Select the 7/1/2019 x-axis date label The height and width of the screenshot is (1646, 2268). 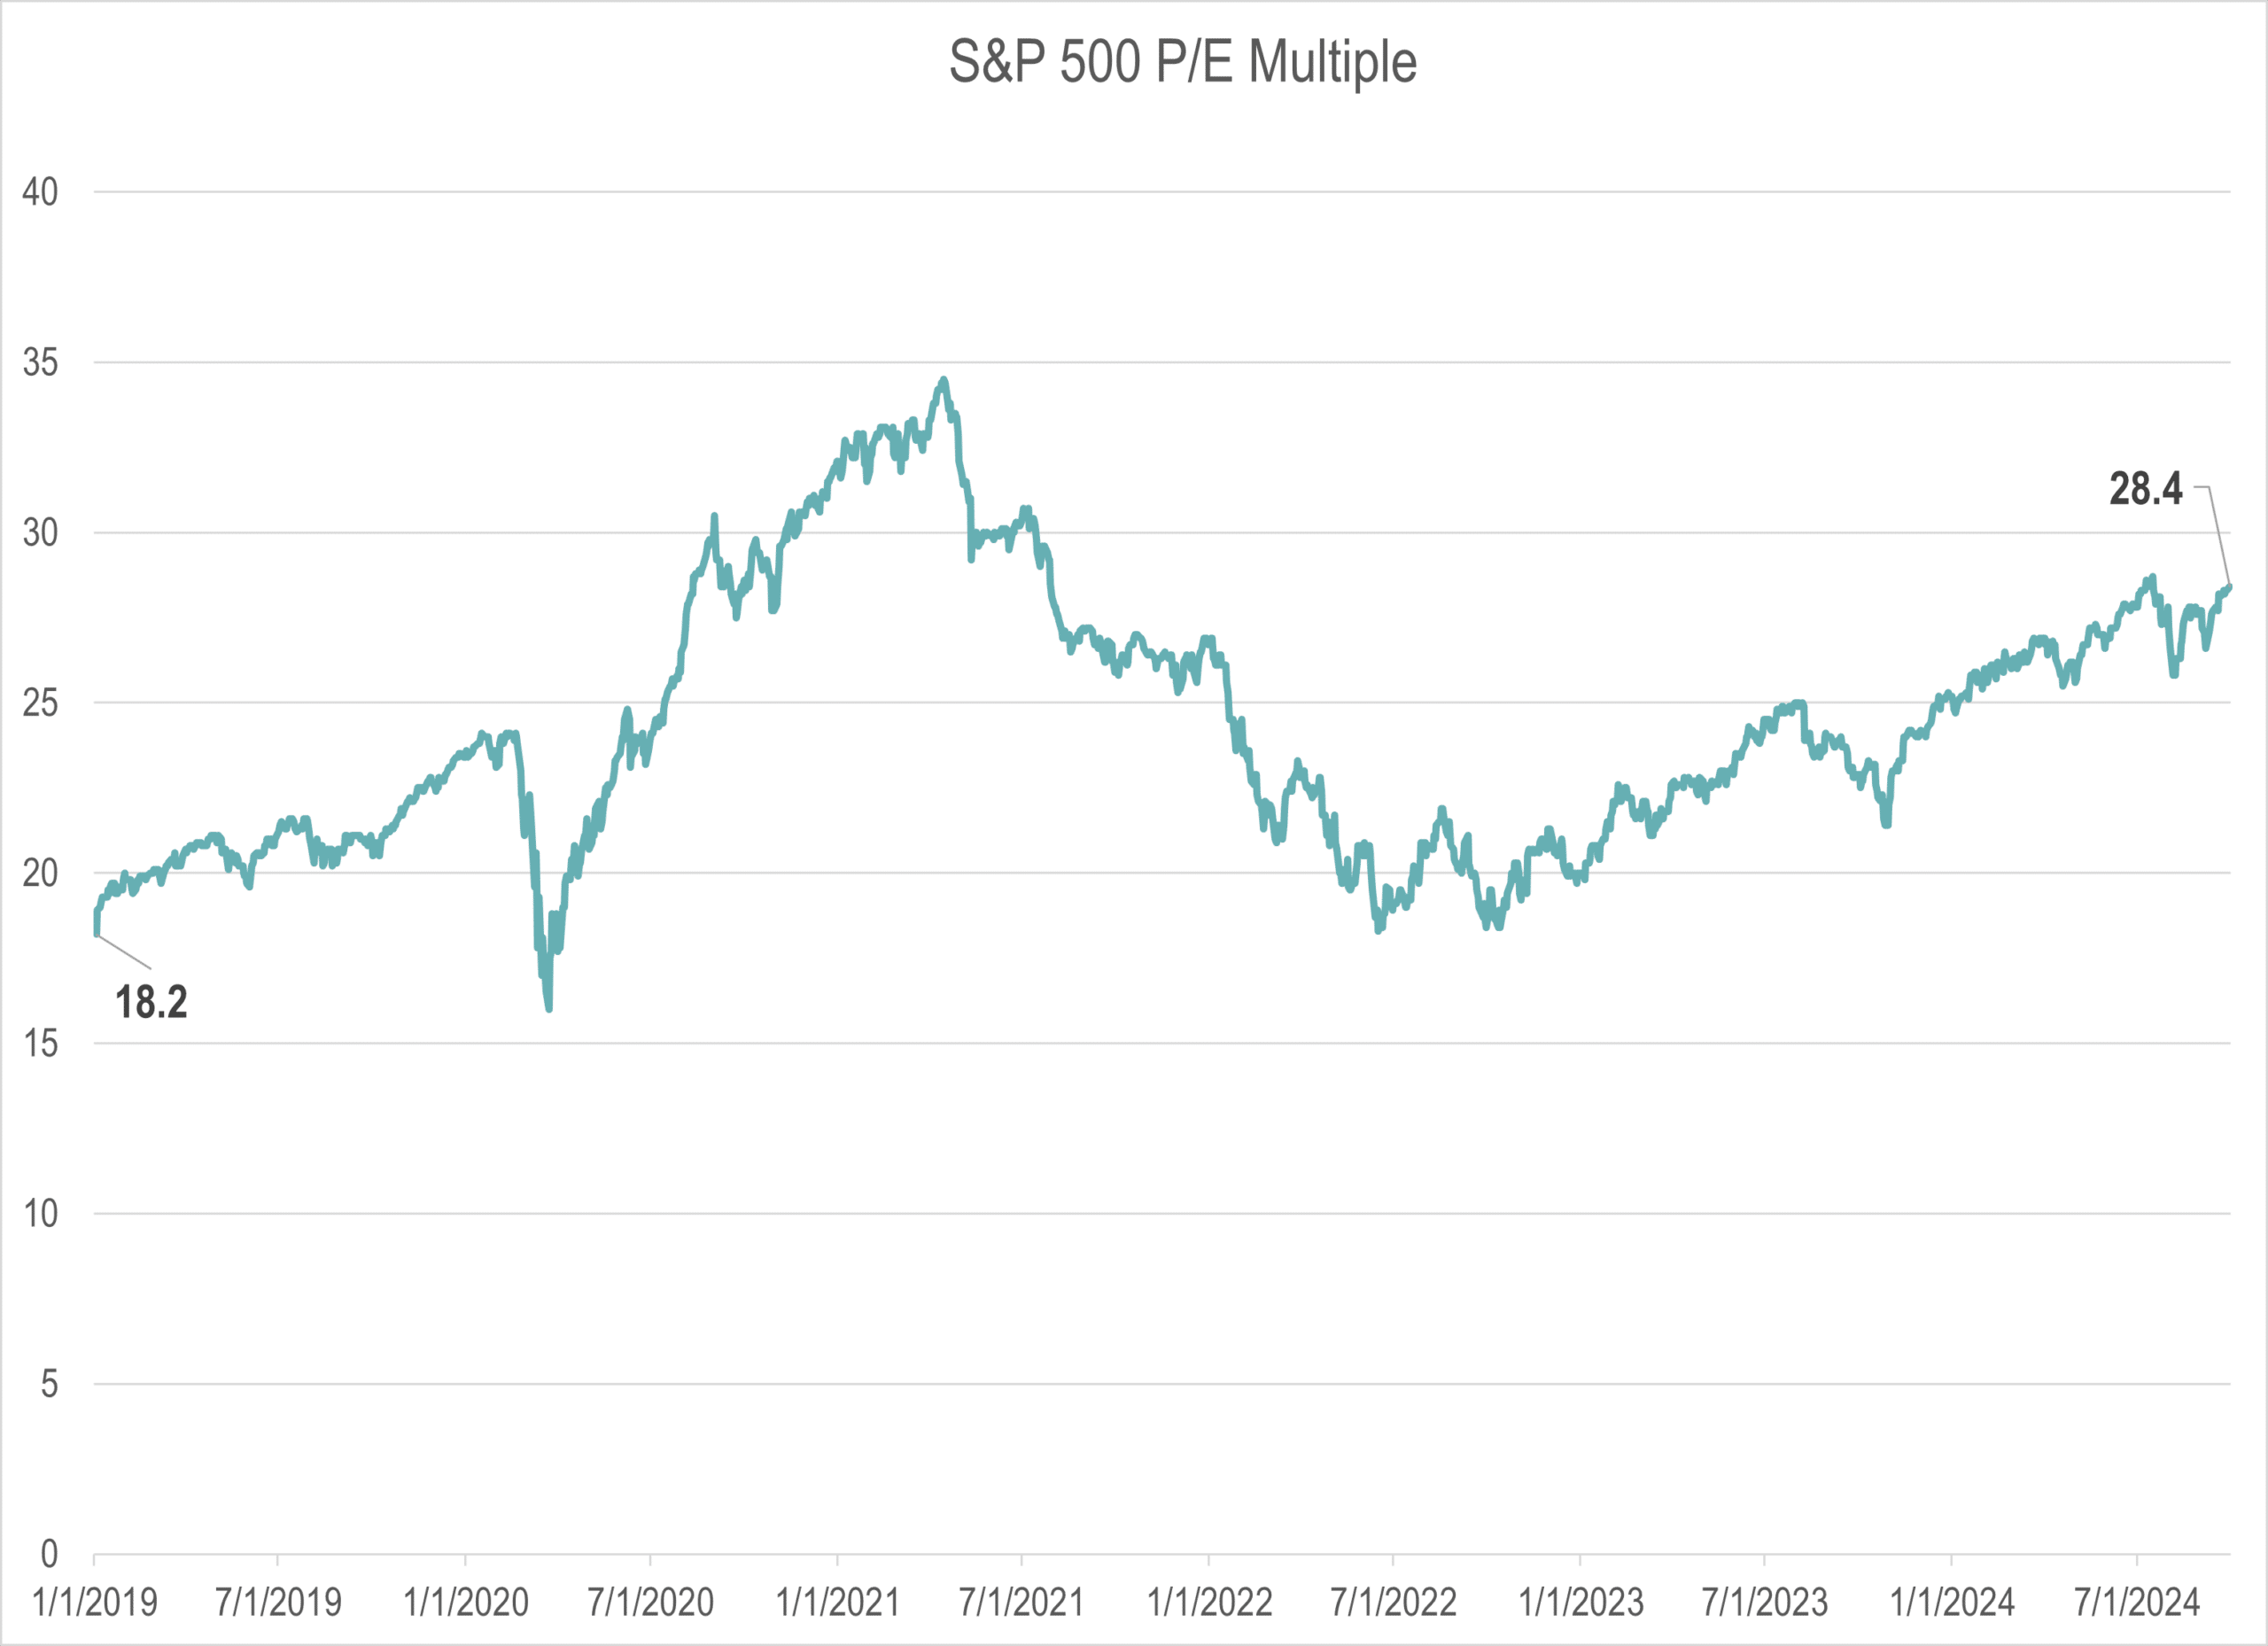pyautogui.click(x=279, y=1603)
